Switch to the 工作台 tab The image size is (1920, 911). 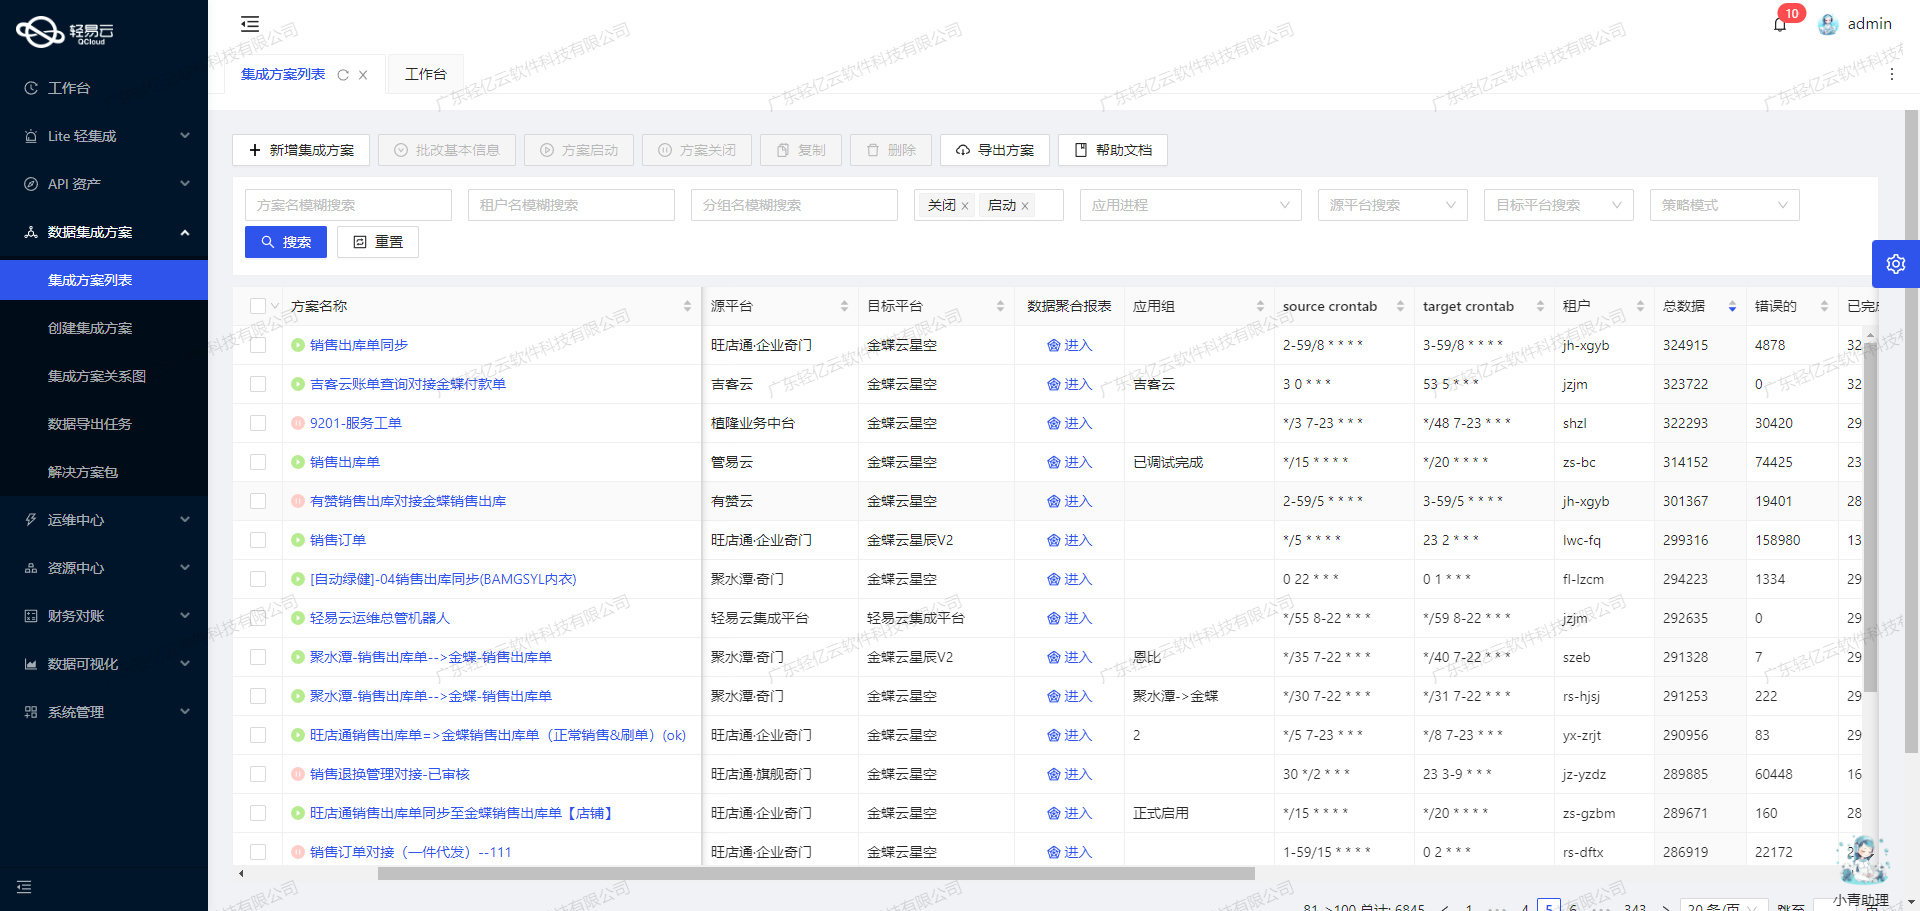[x=425, y=74]
